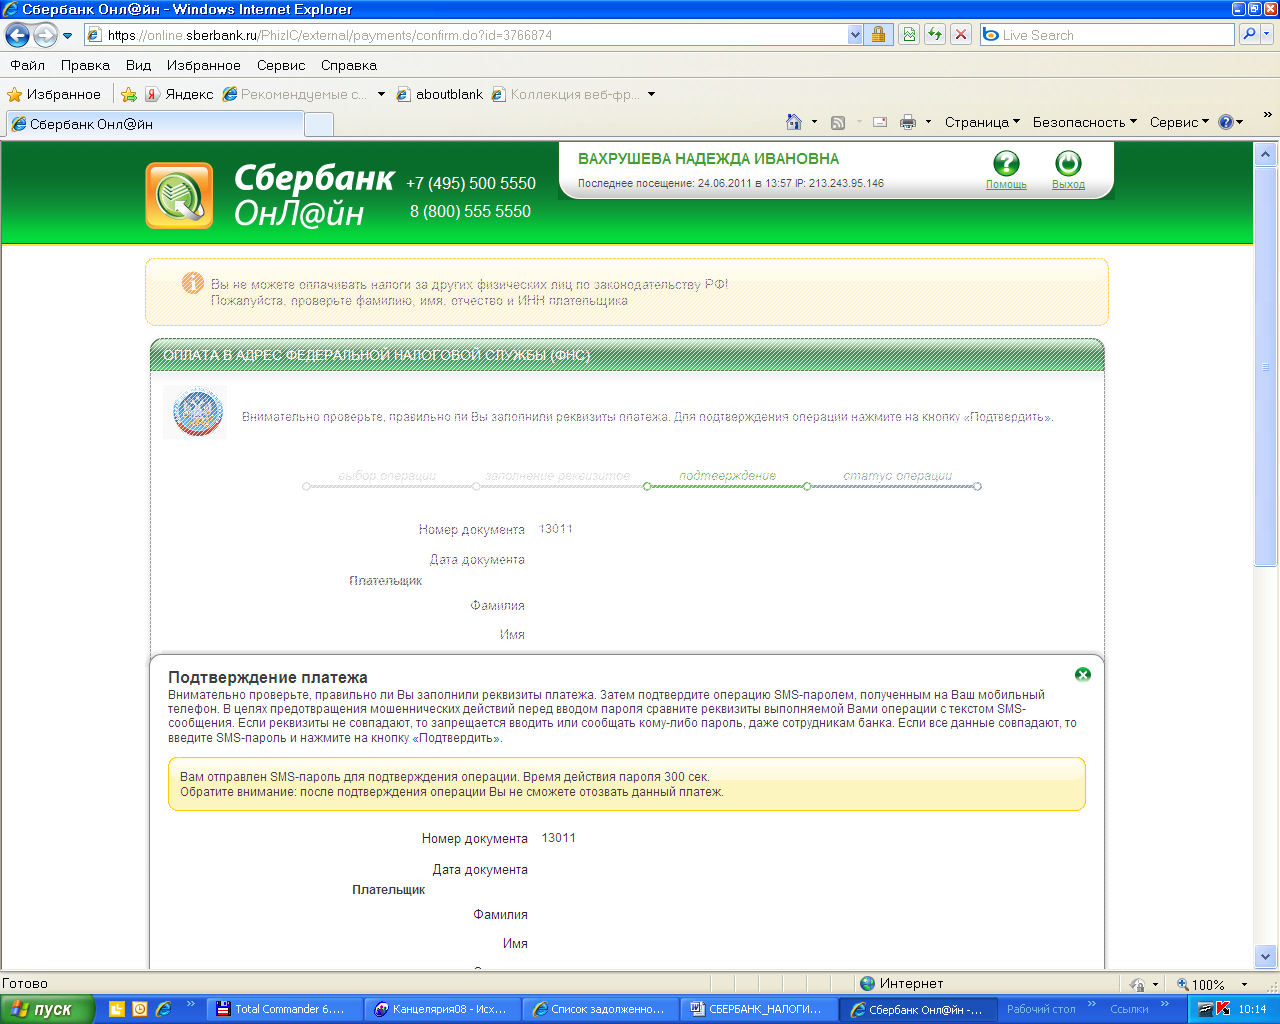1280x1024 pixels.
Task: Click the Помощь link
Action: (1006, 185)
